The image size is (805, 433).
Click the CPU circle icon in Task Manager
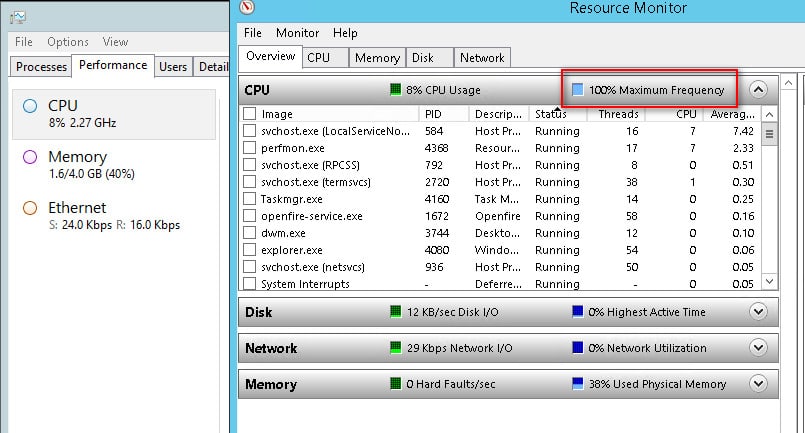tap(30, 106)
